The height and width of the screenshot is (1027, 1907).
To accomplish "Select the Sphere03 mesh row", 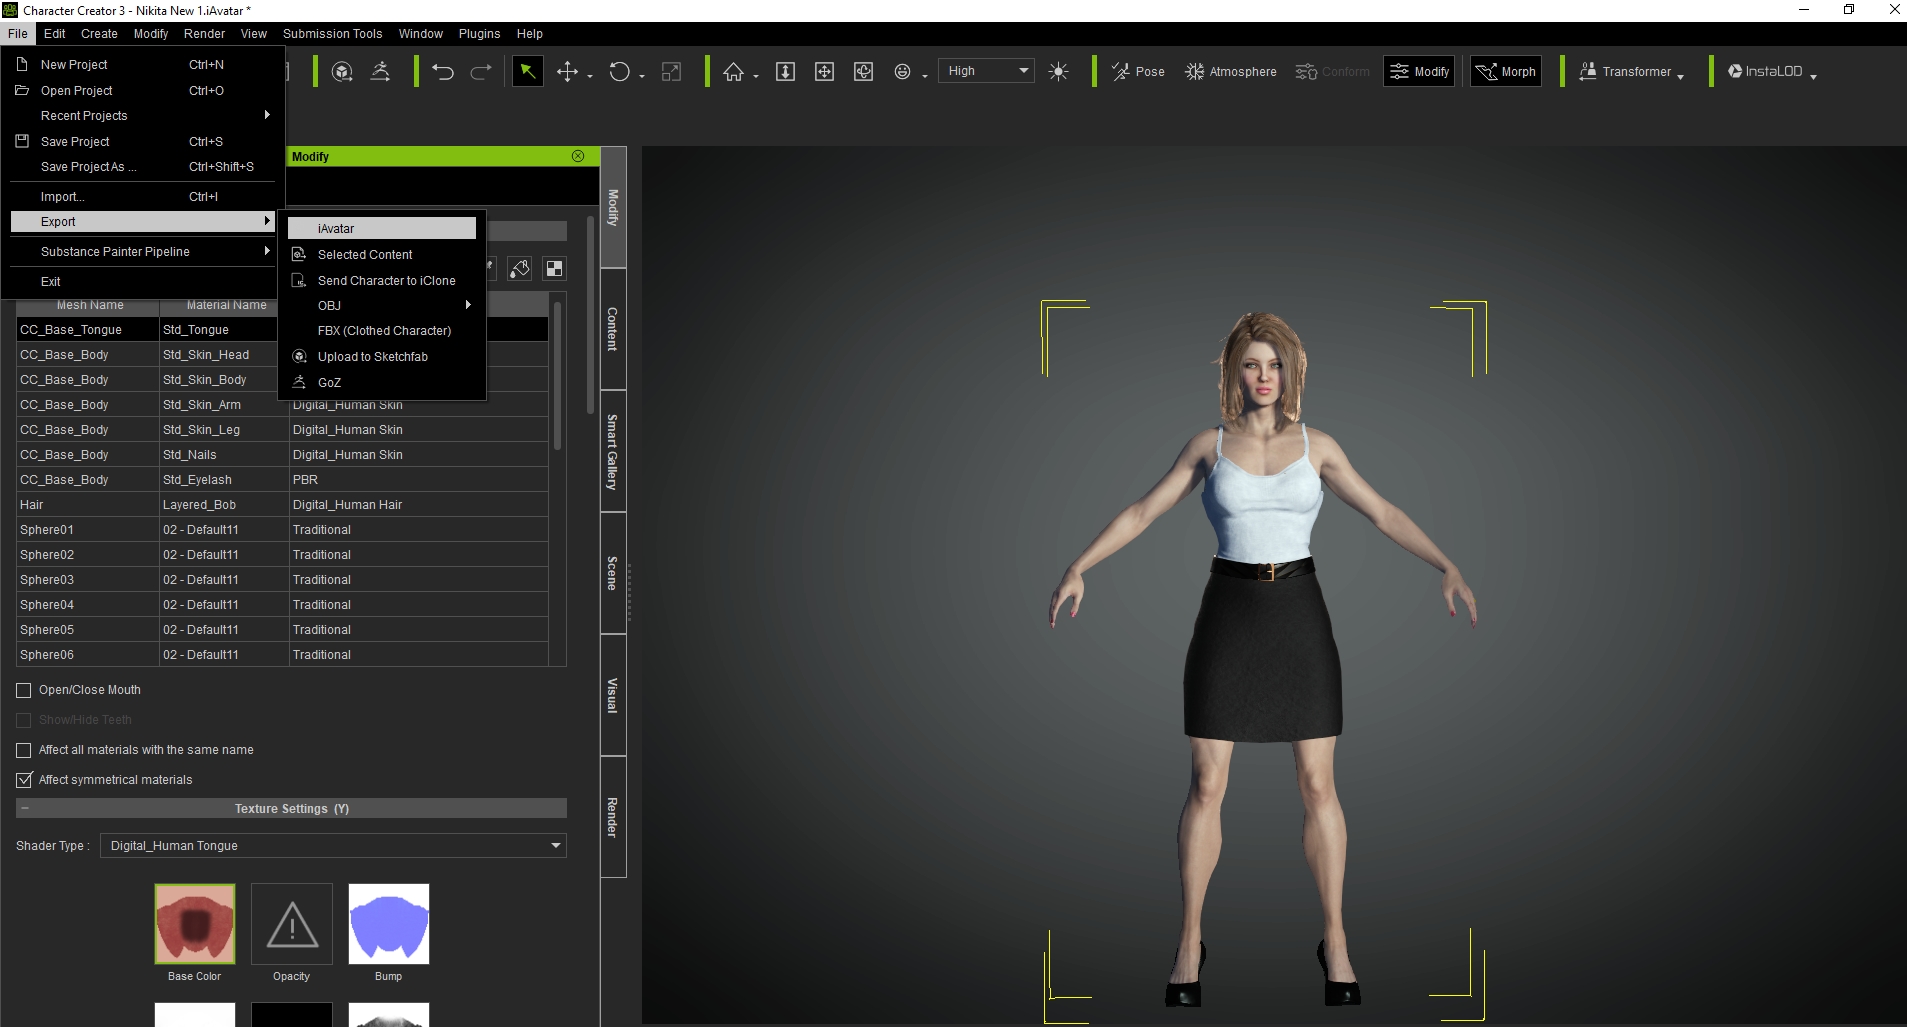I will click(x=282, y=579).
